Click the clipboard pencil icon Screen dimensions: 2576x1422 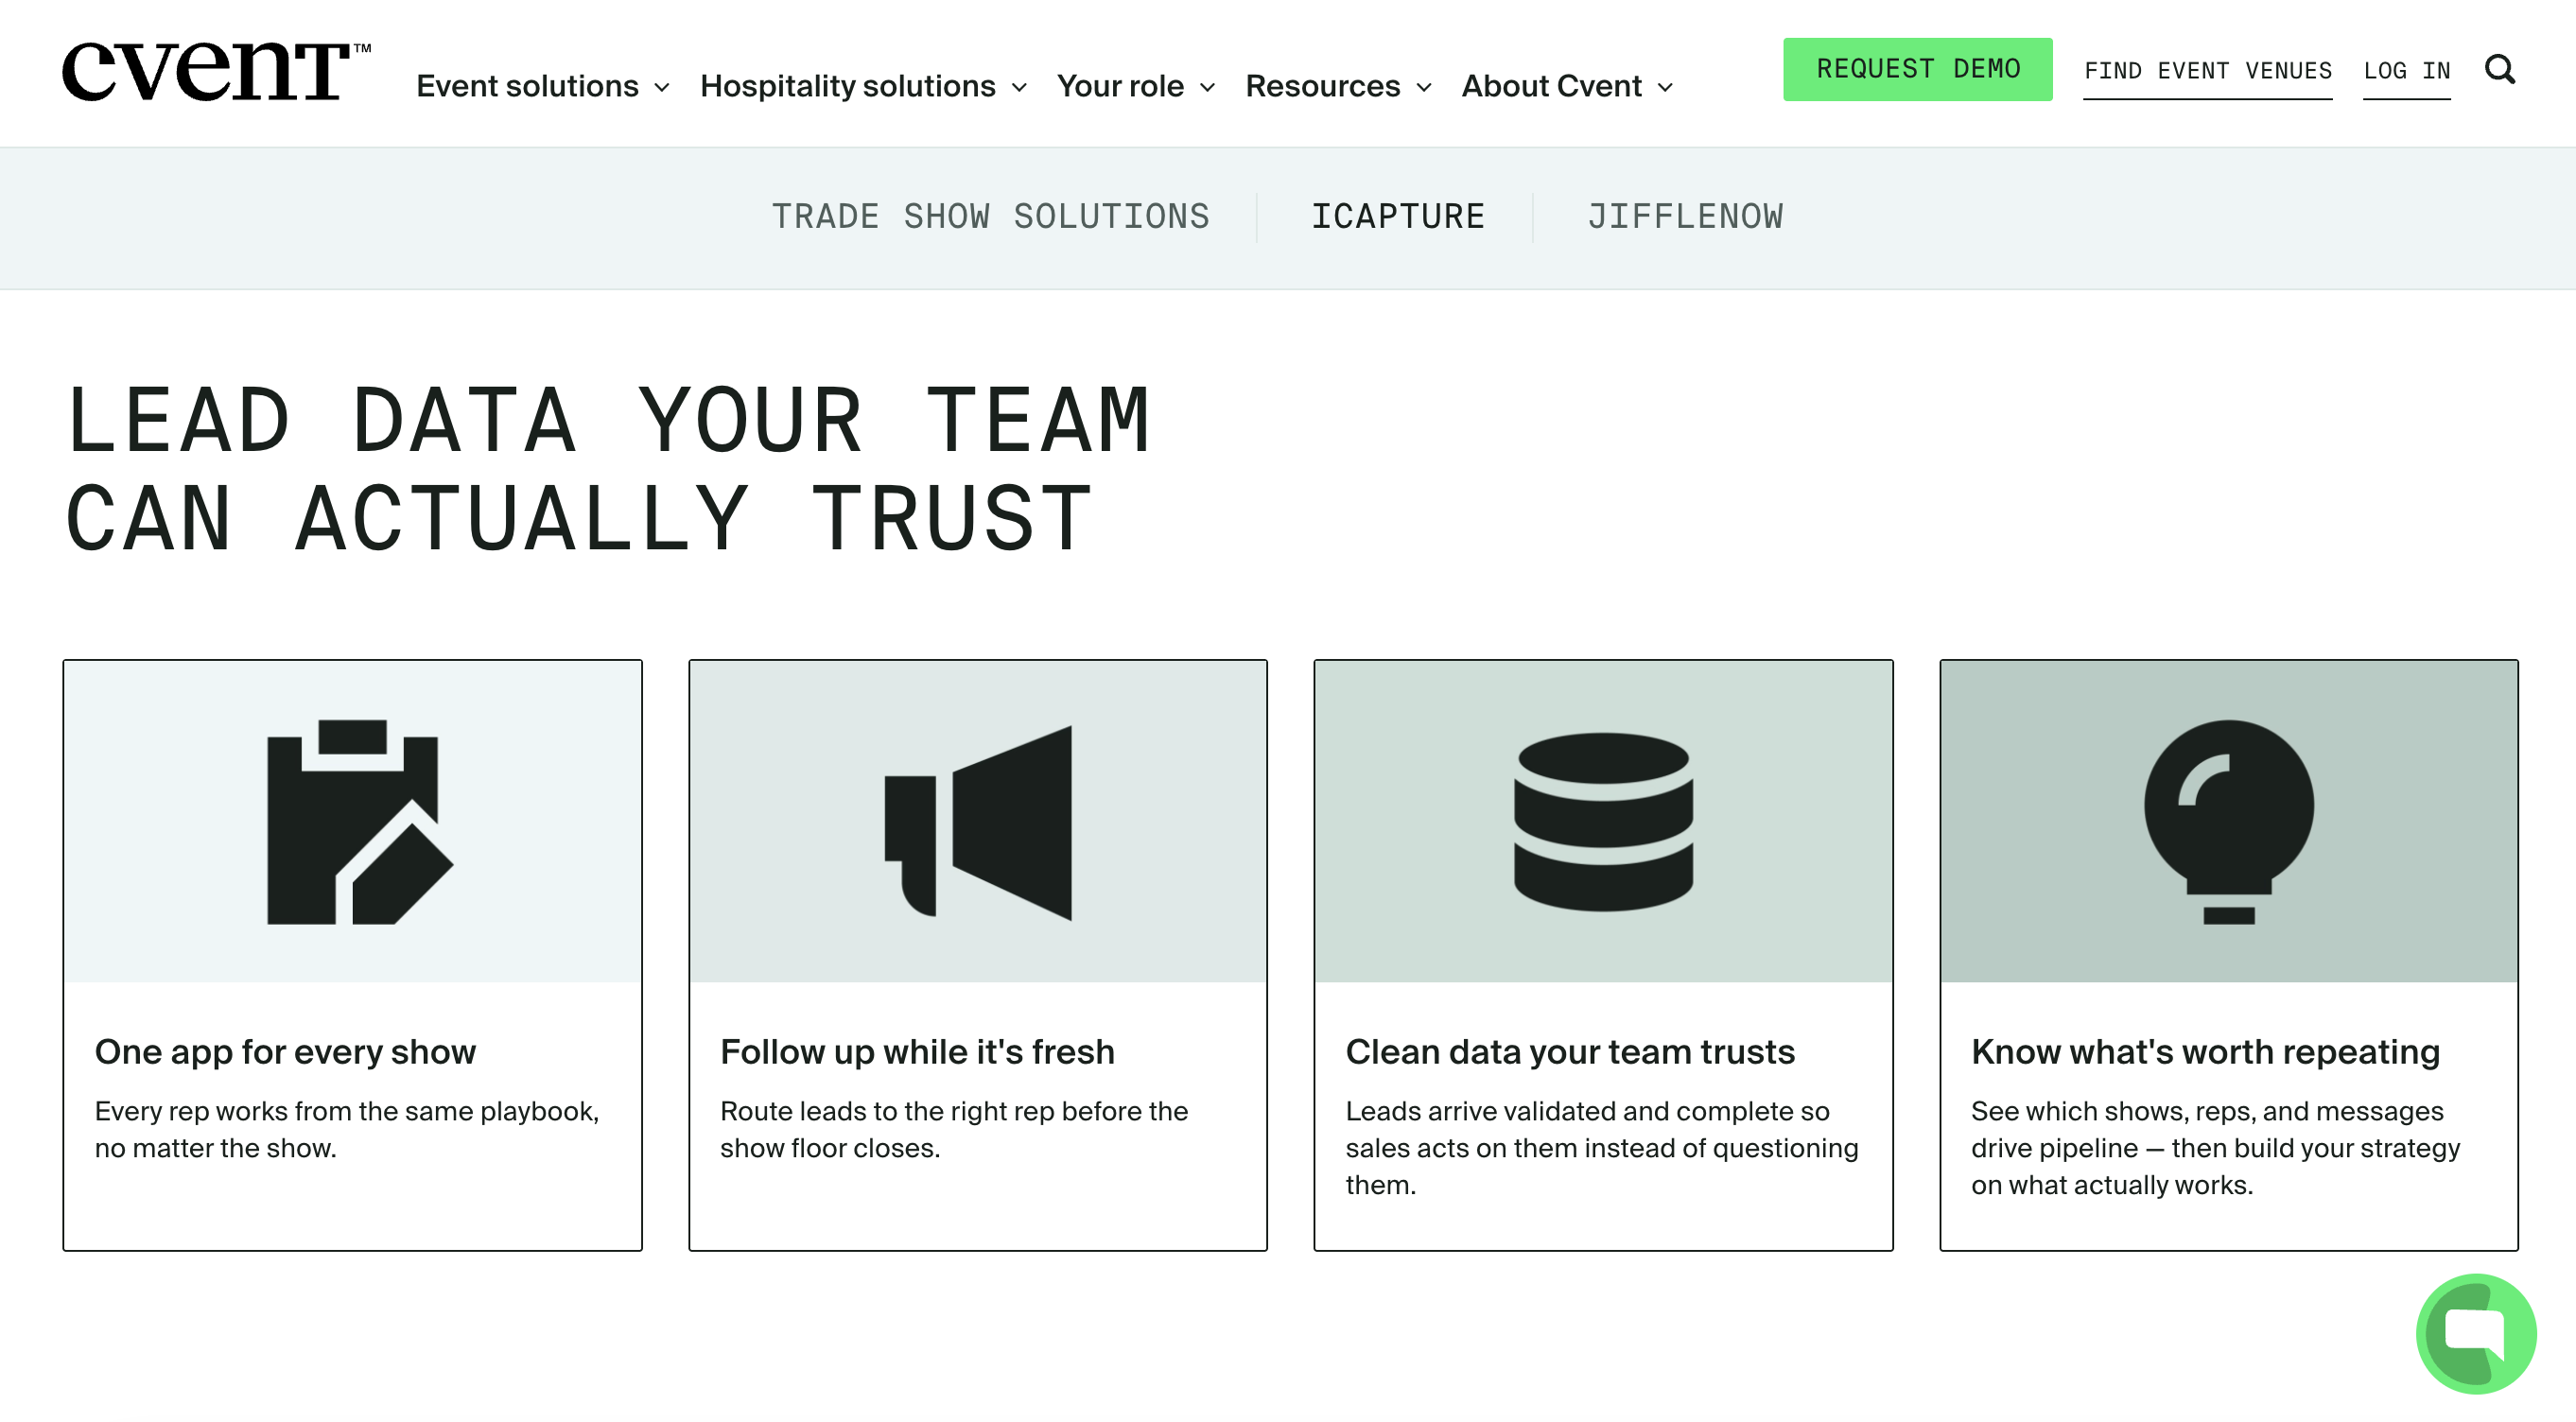pos(360,821)
